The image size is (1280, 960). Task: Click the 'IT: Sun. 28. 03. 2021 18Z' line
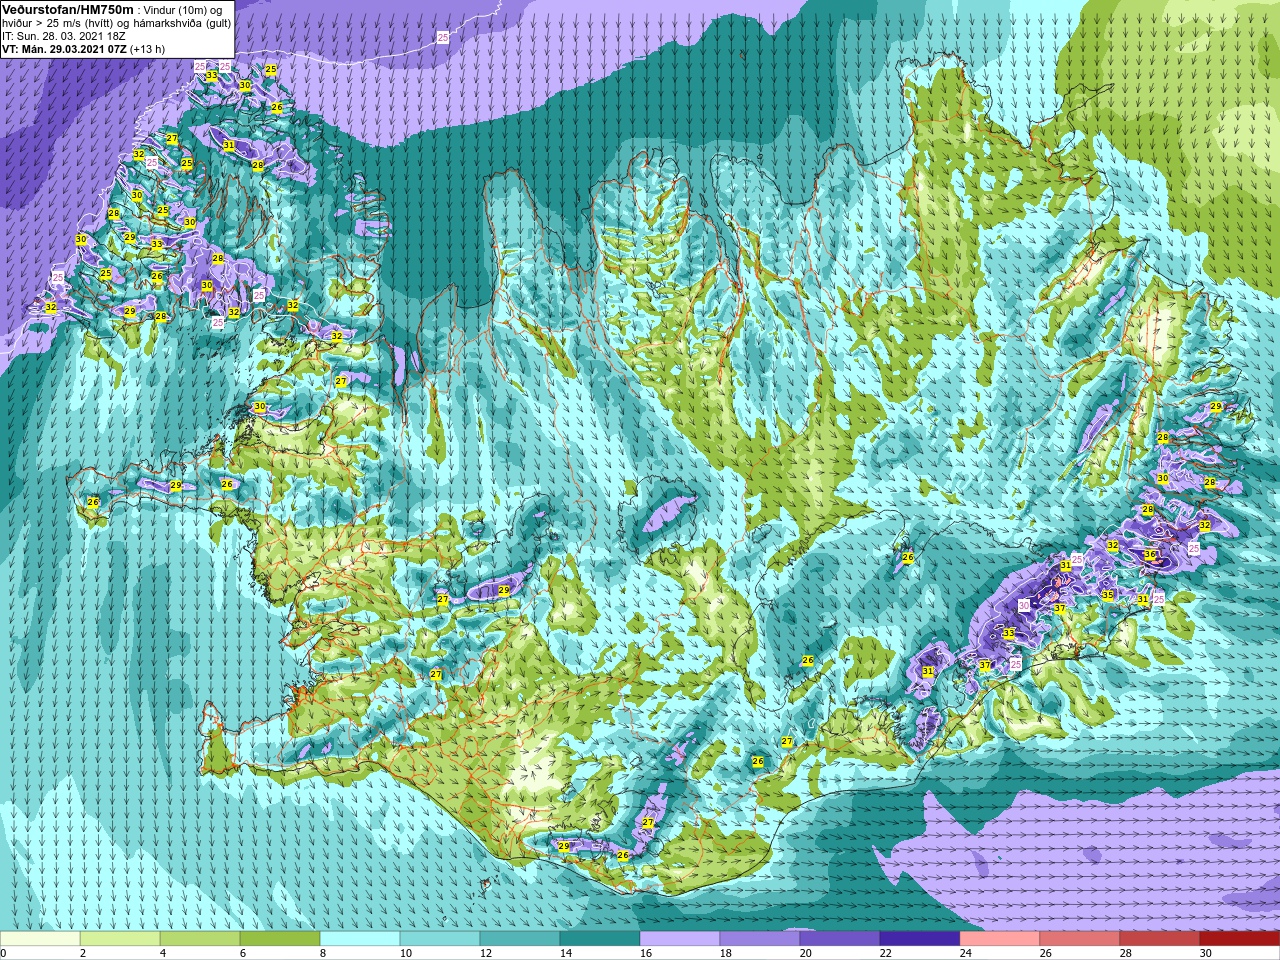[x=64, y=36]
